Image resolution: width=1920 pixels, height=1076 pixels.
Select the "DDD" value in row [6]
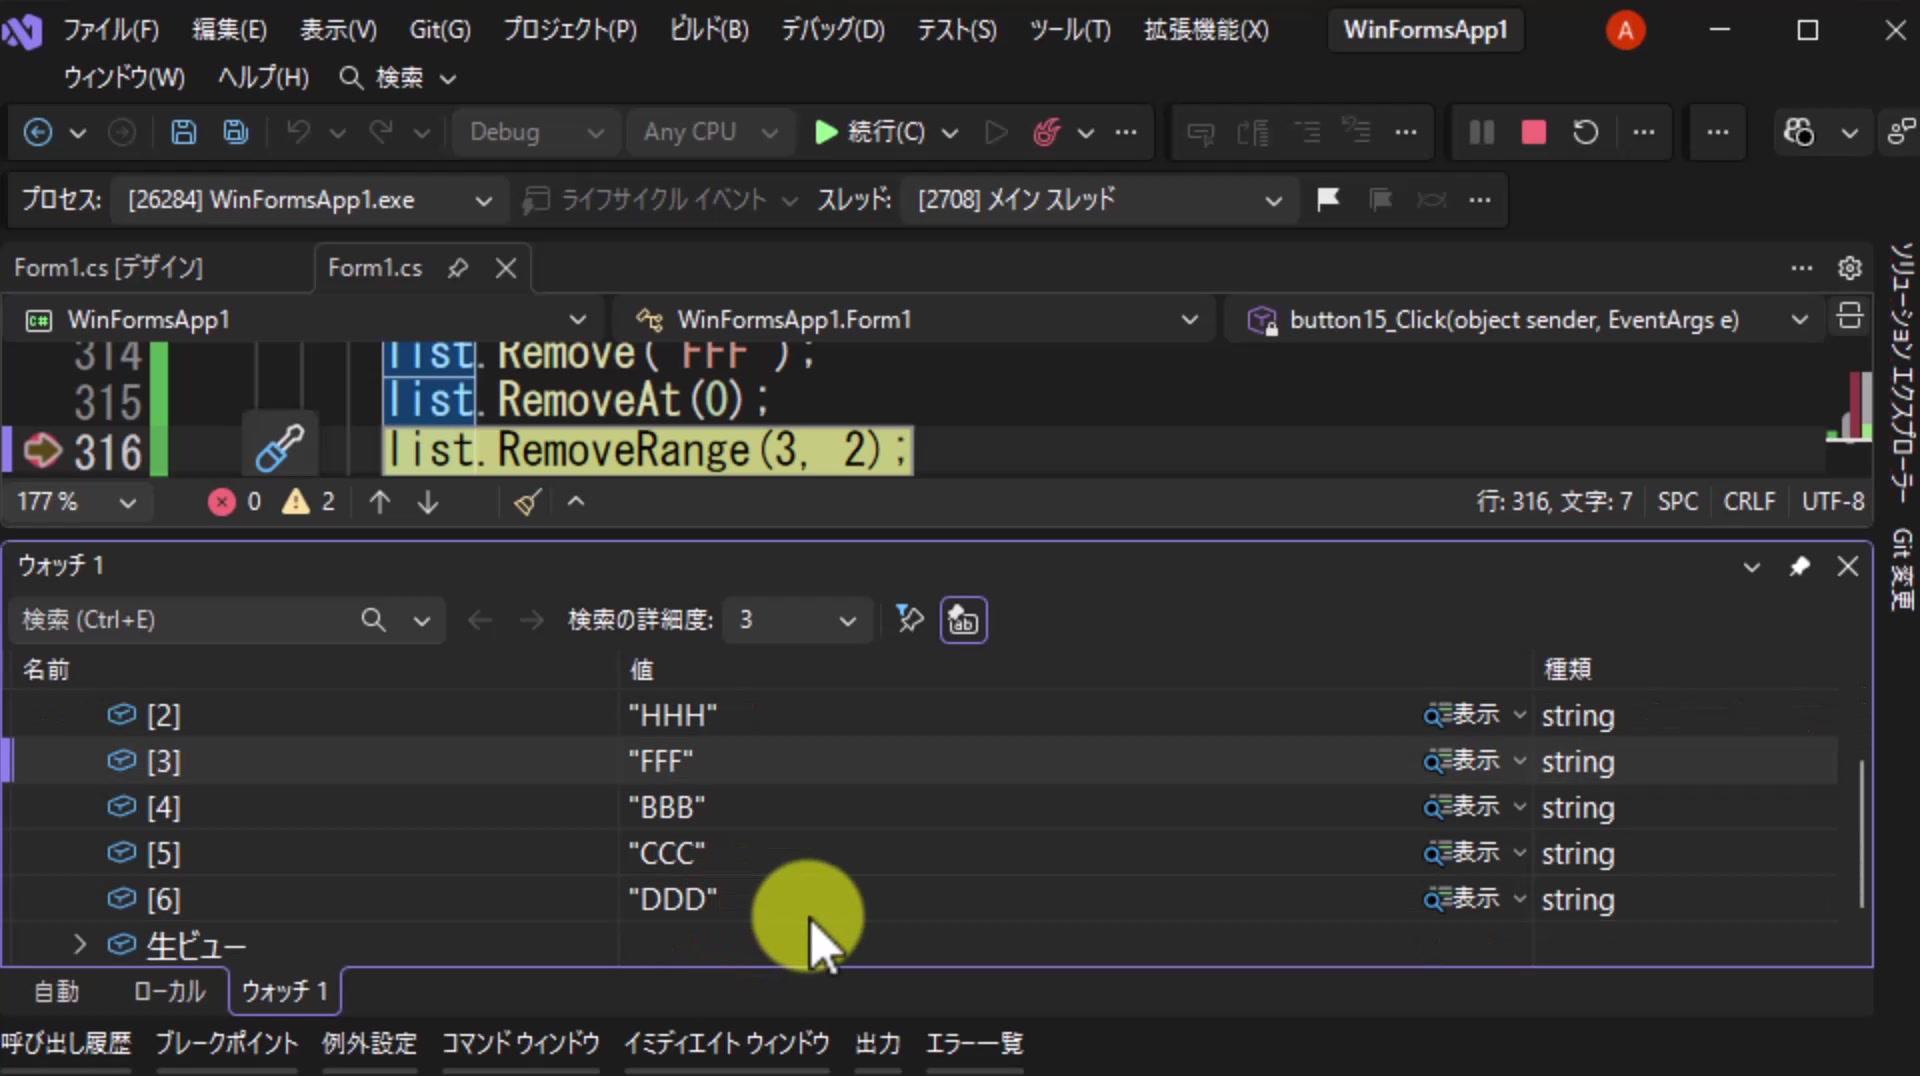click(x=673, y=899)
